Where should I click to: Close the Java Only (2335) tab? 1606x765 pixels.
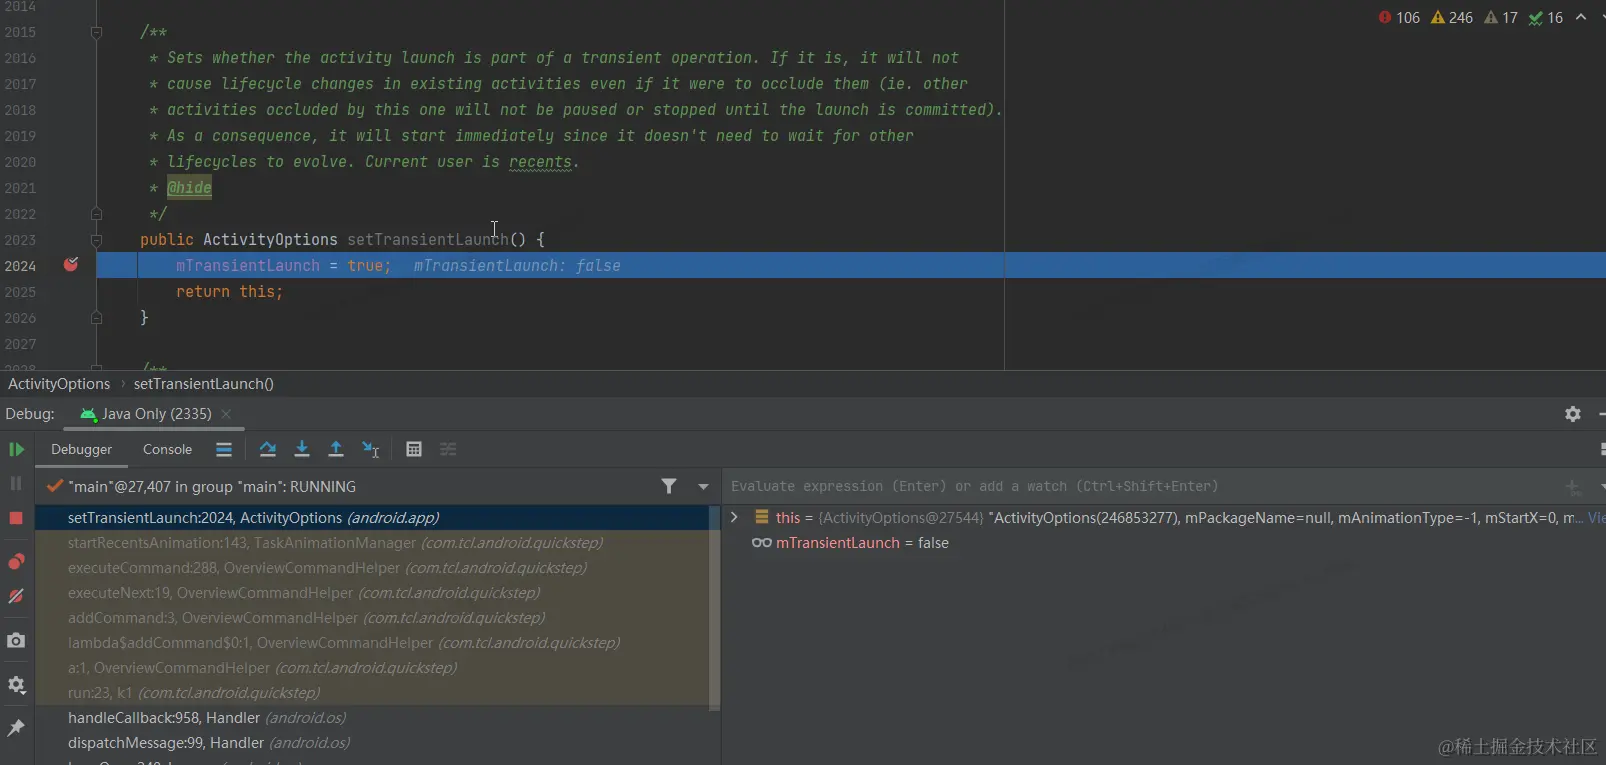[226, 414]
